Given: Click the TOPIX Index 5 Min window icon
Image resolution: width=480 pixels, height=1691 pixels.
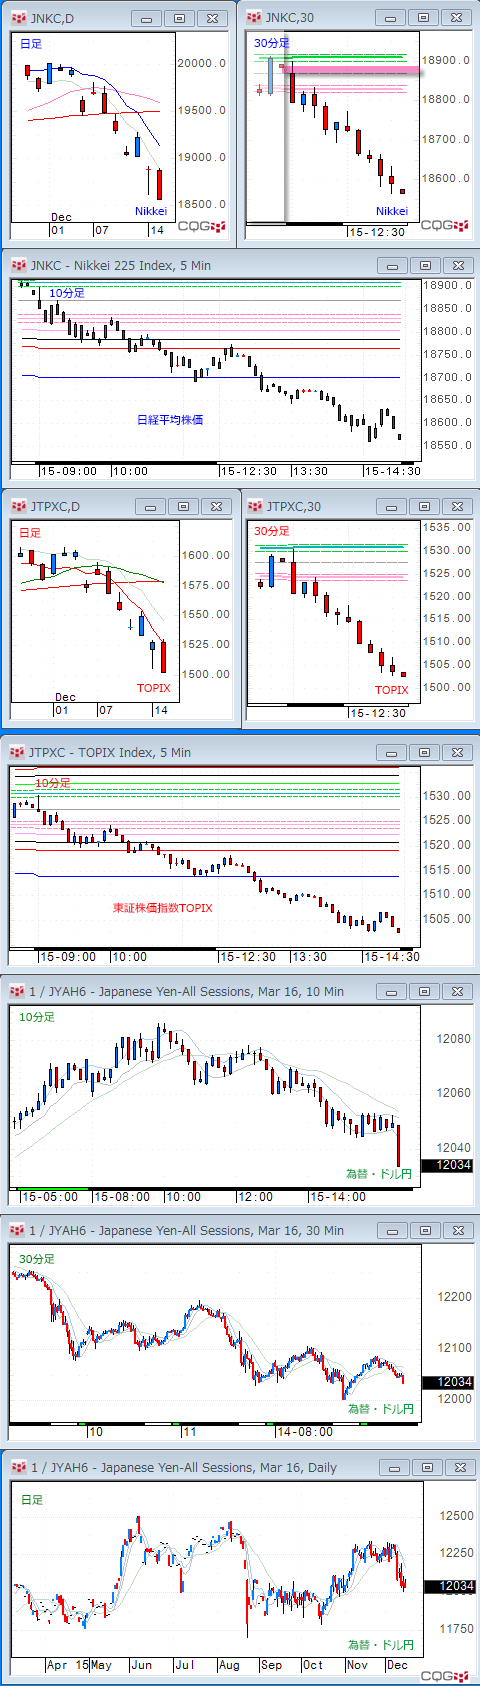Looking at the screenshot, I should (x=17, y=752).
